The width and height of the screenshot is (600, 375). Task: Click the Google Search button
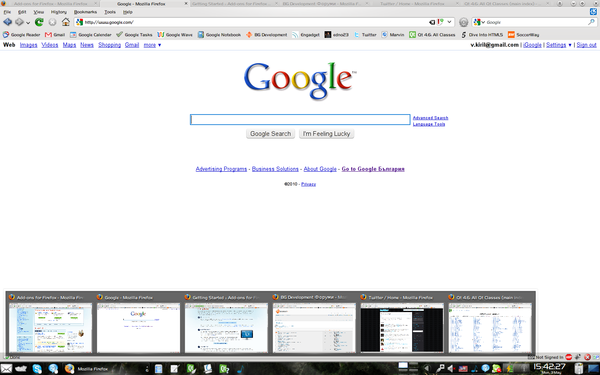click(271, 134)
